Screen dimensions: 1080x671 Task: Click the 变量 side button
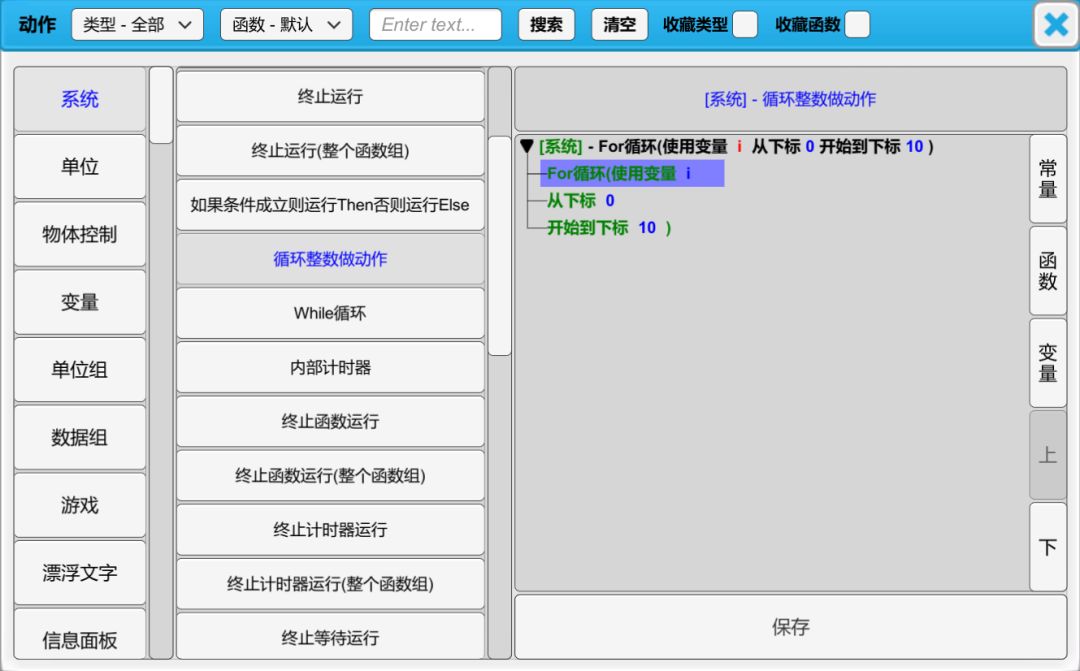click(x=1047, y=362)
